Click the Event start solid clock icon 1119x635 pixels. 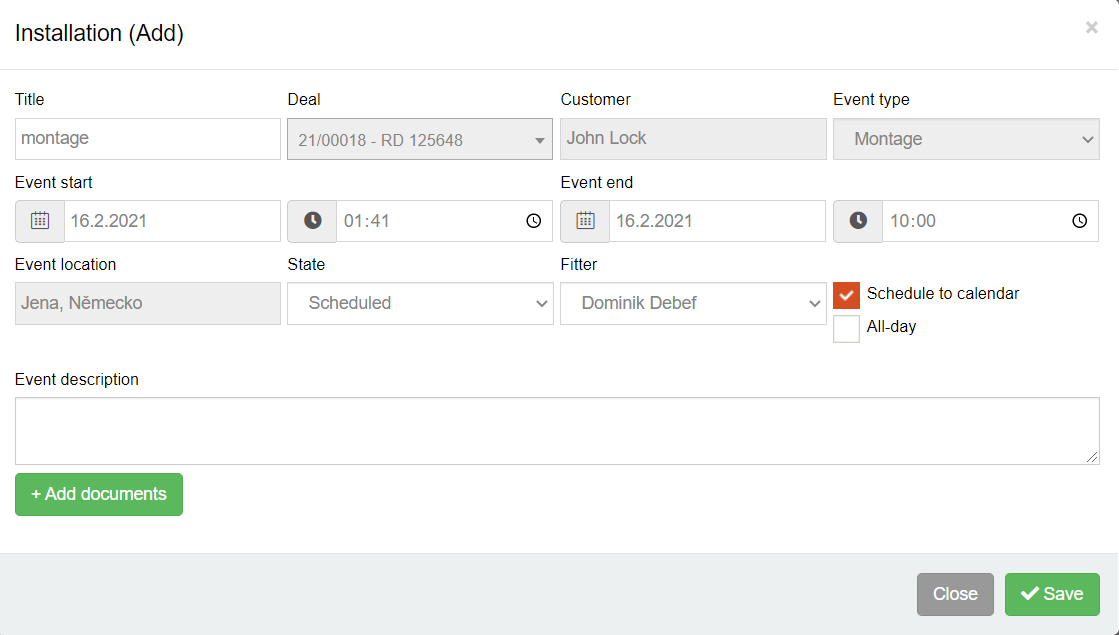click(x=313, y=221)
